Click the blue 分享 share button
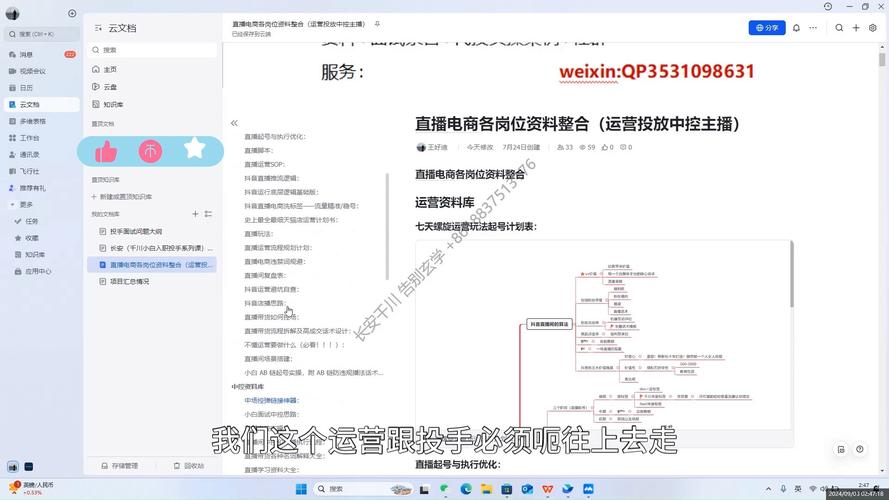The image size is (889, 500). pyautogui.click(x=767, y=28)
